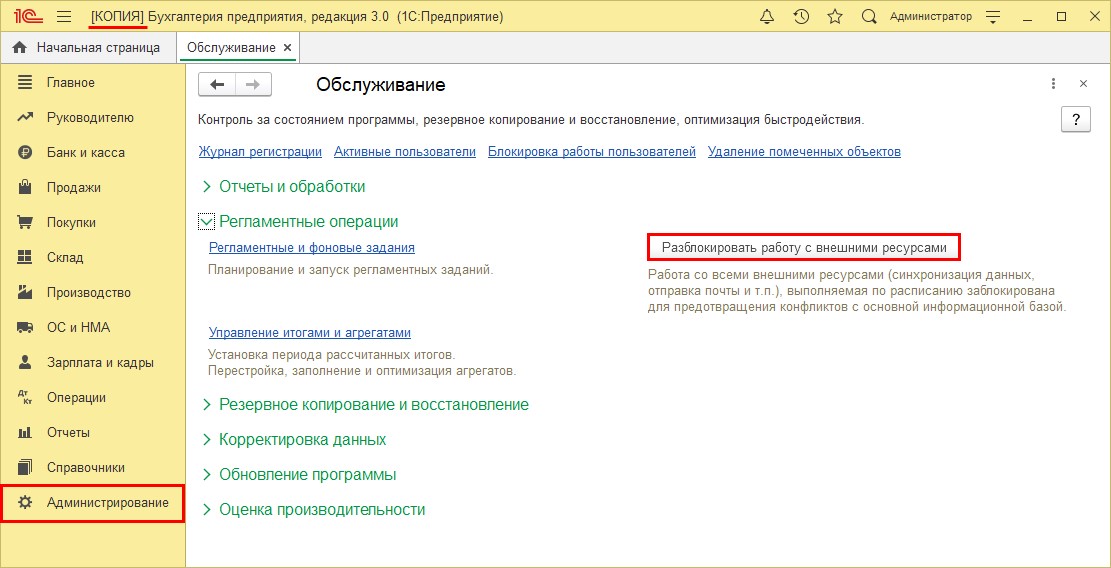Viewport: 1111px width, 568px height.
Task: Expand the Отчеты и обработки section
Action: [x=207, y=186]
